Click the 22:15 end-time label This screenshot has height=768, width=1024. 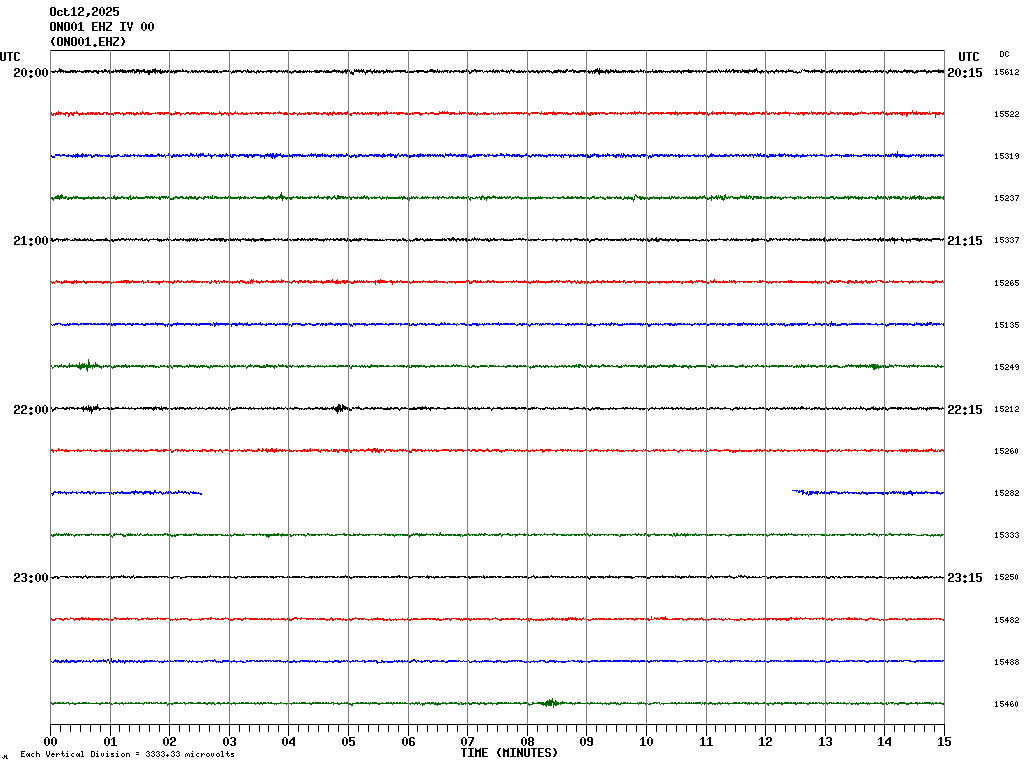pos(965,410)
